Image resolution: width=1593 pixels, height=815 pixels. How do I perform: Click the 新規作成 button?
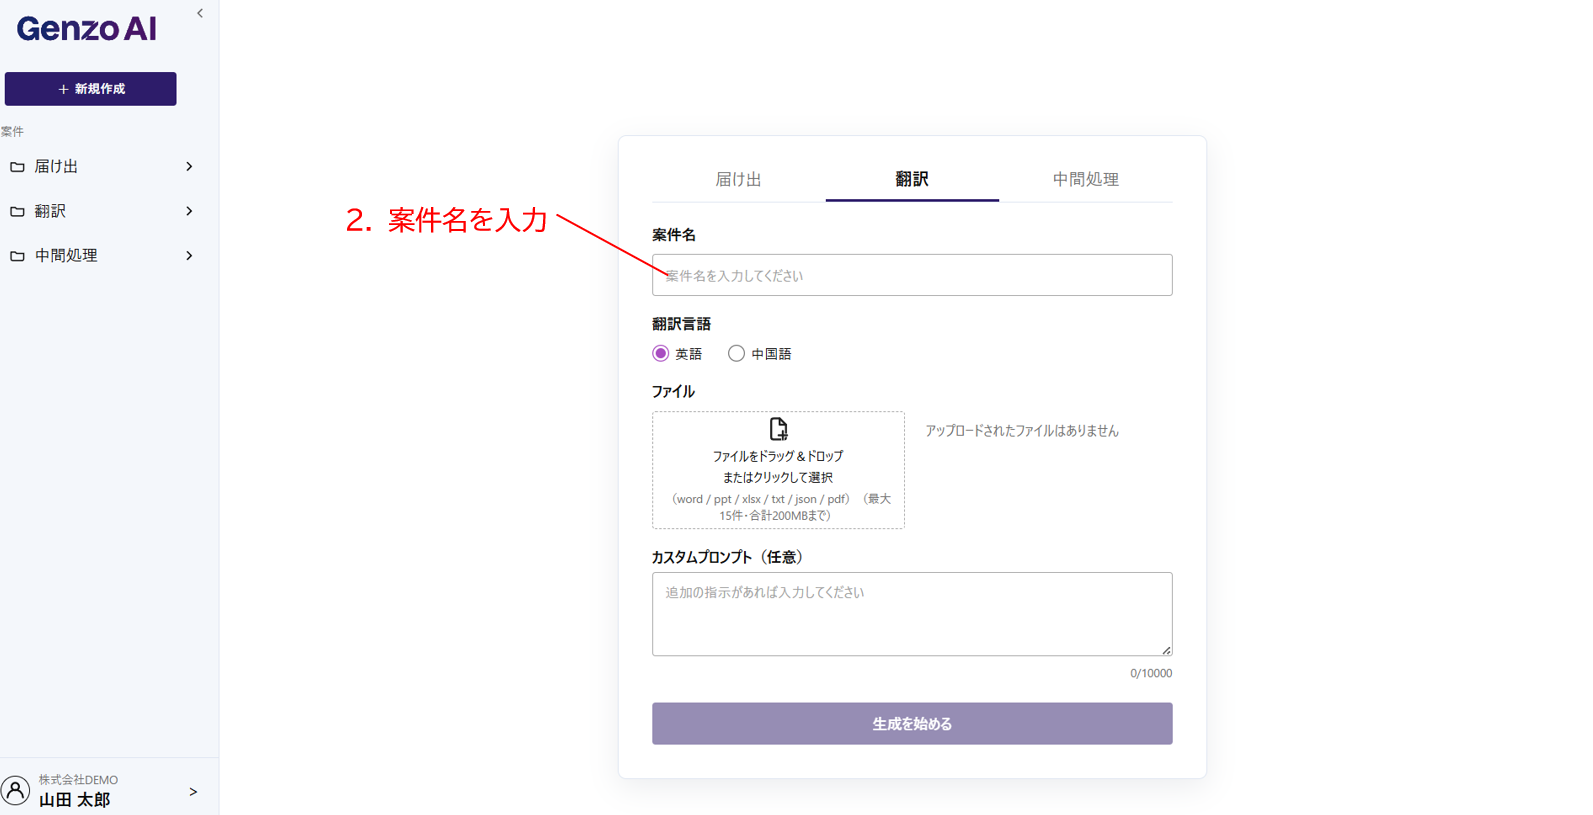pyautogui.click(x=91, y=89)
